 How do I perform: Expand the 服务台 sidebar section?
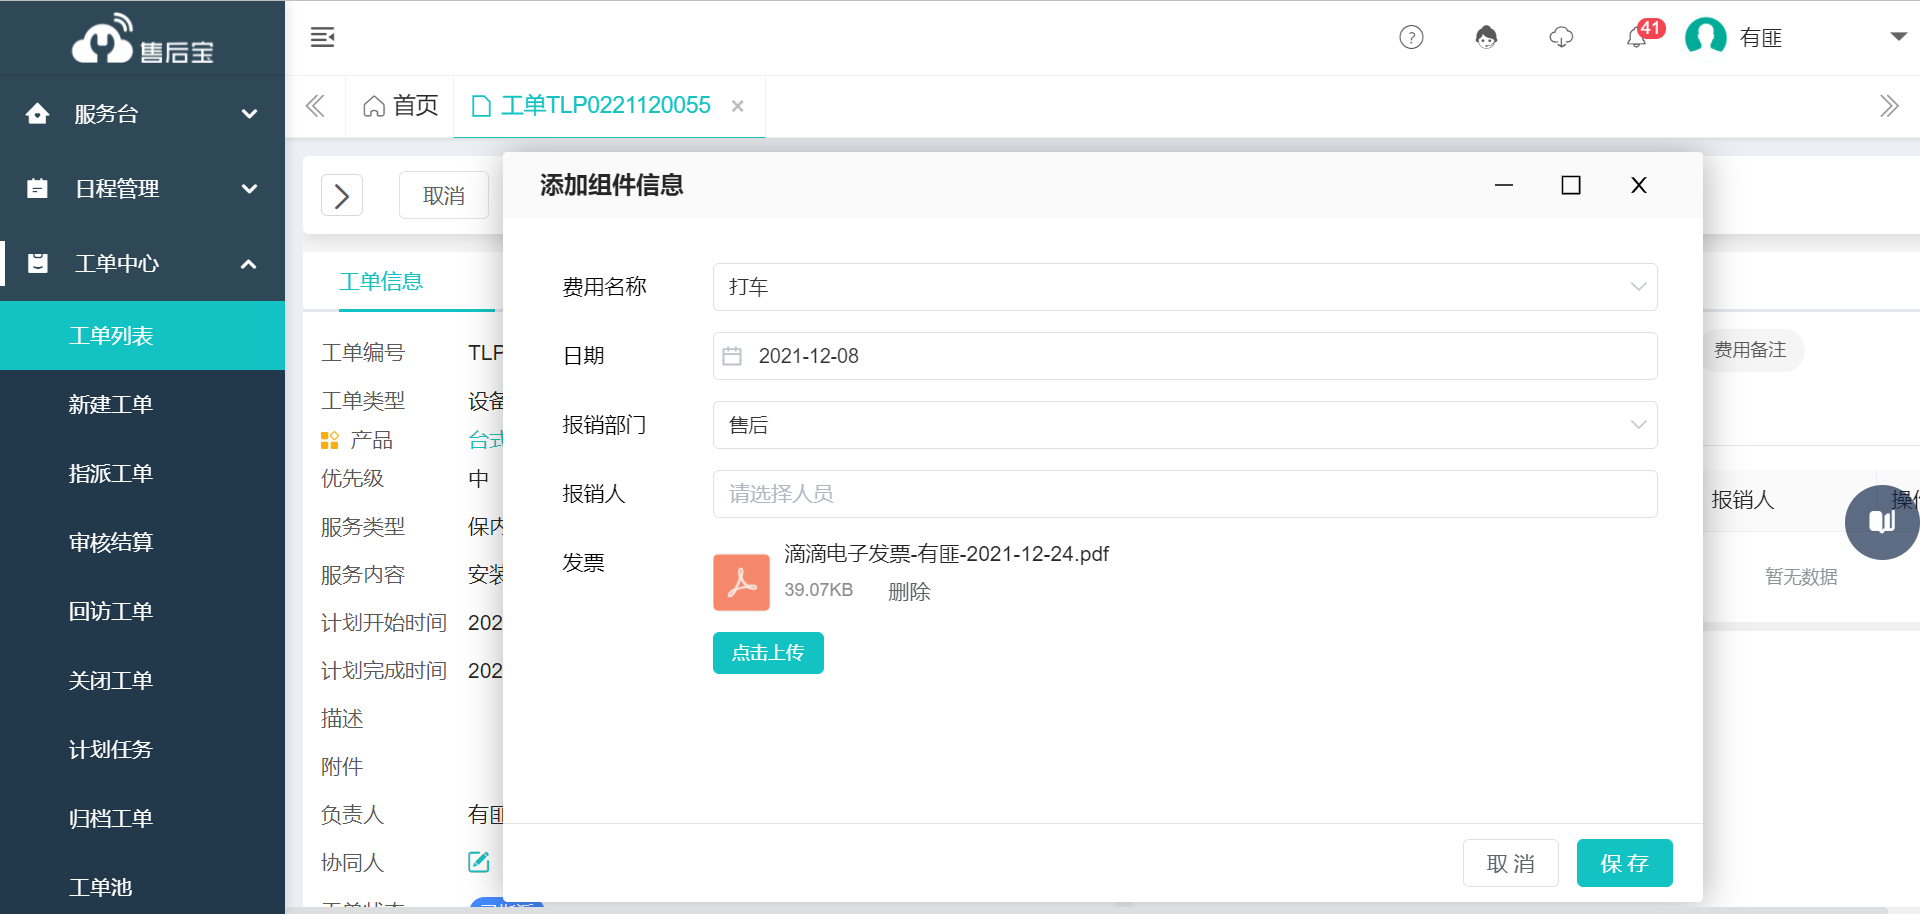pos(142,112)
